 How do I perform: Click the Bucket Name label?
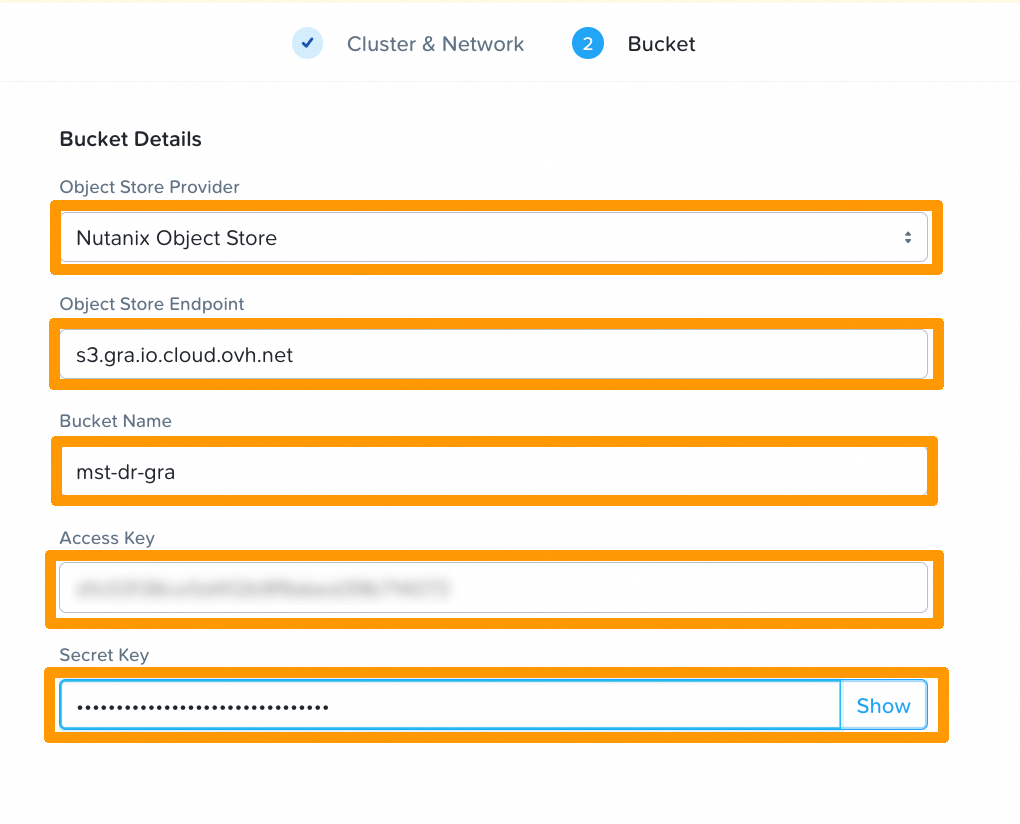coord(116,421)
